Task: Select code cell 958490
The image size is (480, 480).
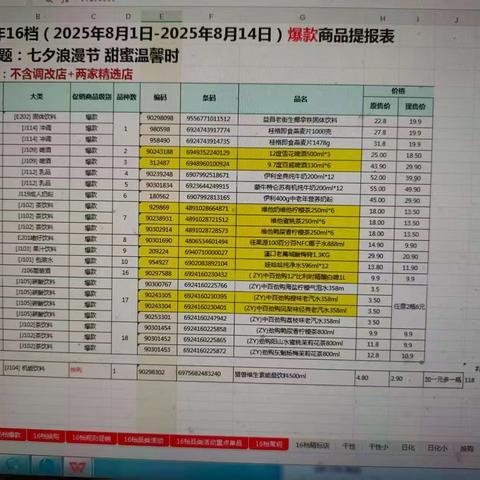Action: [160, 141]
